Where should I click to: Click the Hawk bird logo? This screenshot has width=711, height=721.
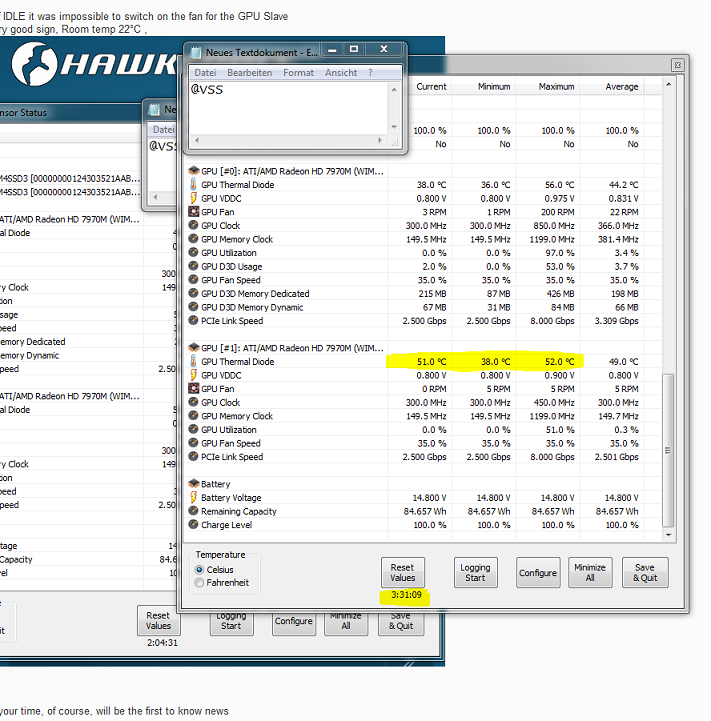click(x=34, y=64)
